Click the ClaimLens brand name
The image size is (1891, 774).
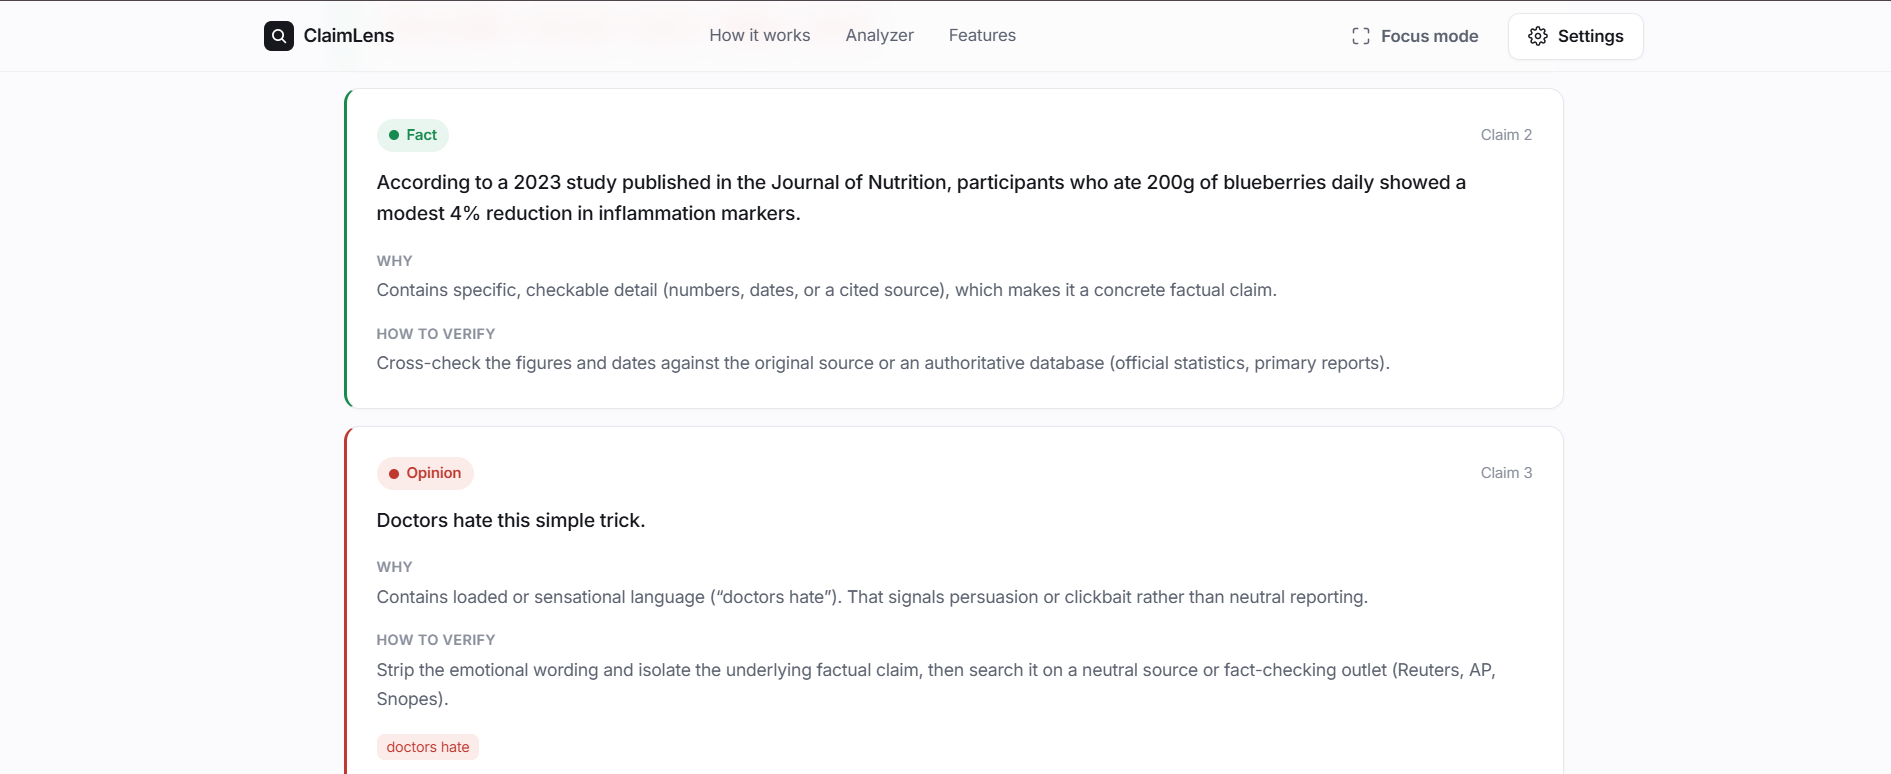click(x=349, y=36)
